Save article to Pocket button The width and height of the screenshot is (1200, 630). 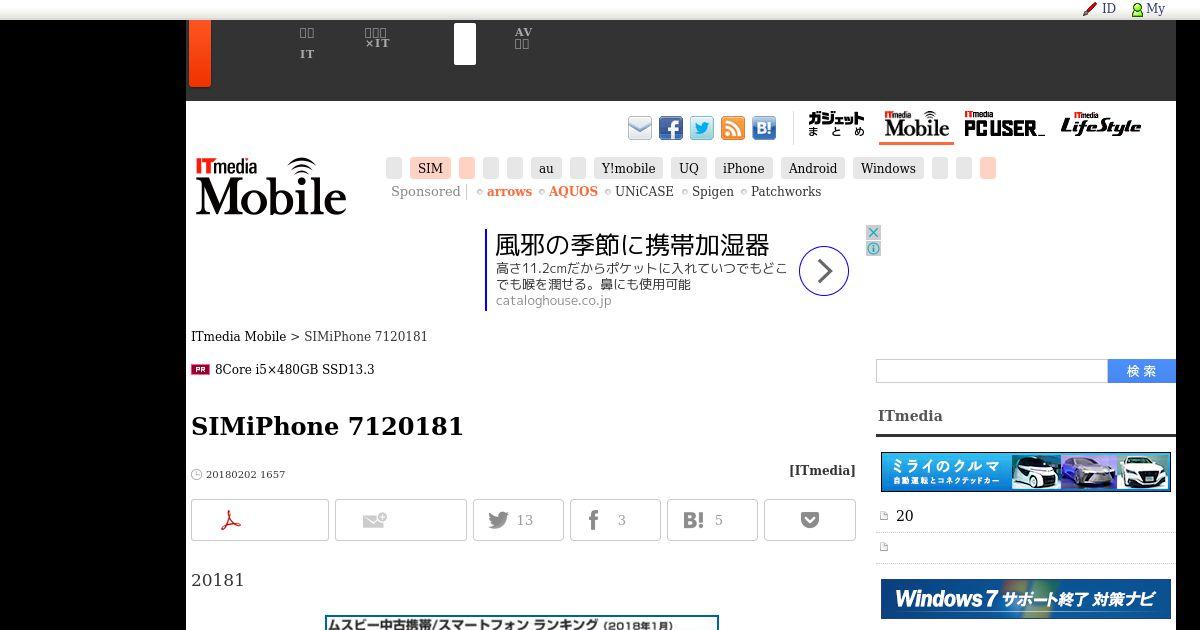pyautogui.click(x=810, y=520)
